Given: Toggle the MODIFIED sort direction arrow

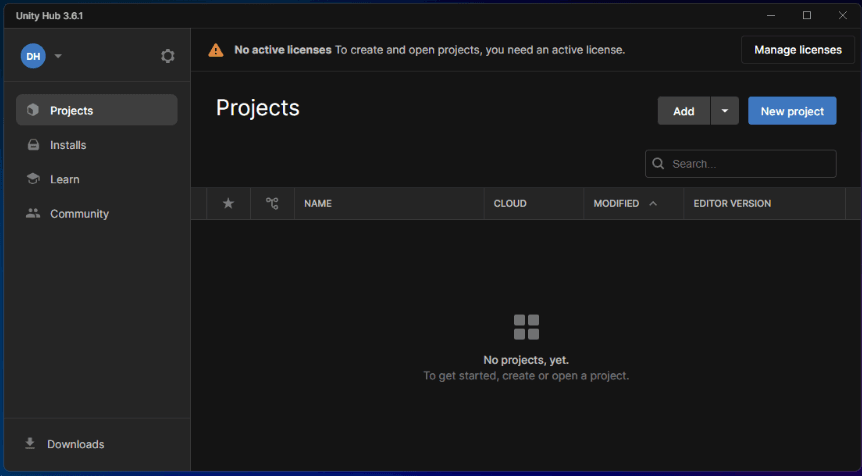Looking at the screenshot, I should pyautogui.click(x=653, y=203).
